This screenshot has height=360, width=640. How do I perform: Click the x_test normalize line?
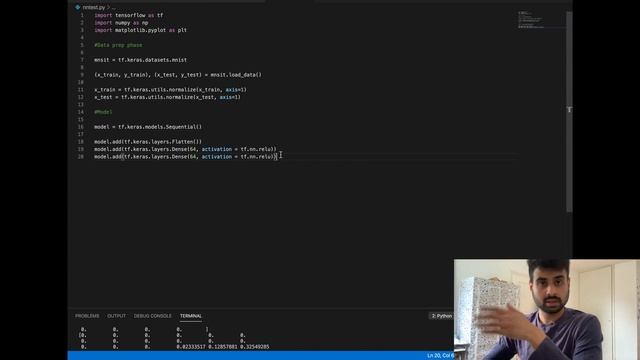[x=167, y=97]
